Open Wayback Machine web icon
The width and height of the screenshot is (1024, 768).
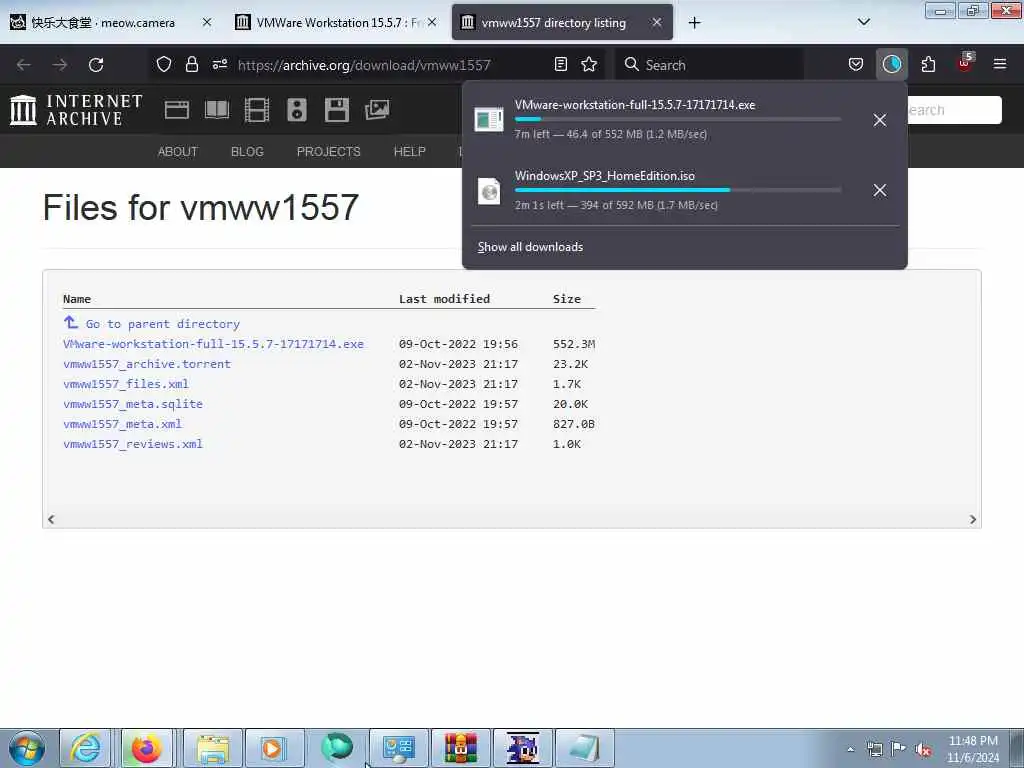[x=176, y=110]
